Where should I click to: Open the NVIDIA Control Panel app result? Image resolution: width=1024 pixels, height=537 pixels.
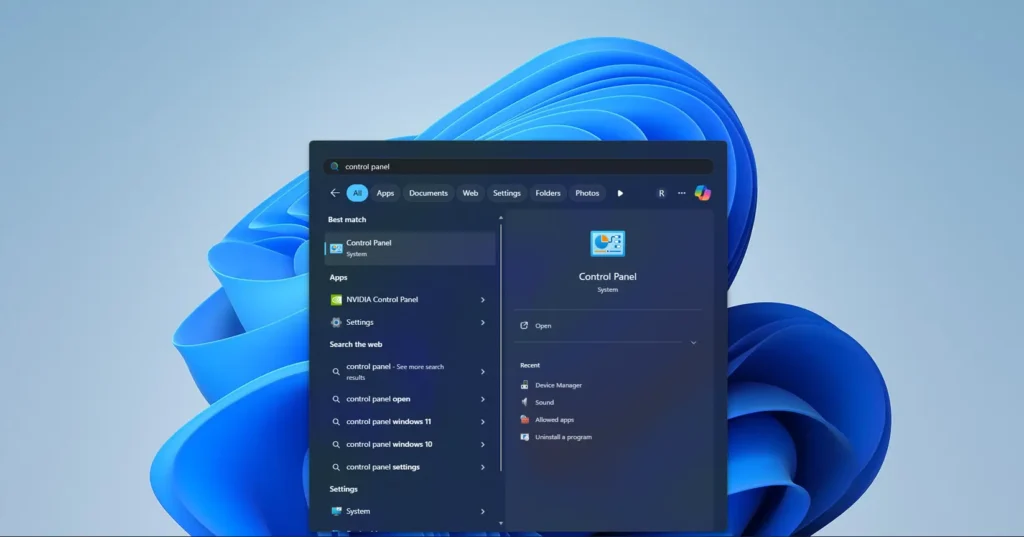410,300
